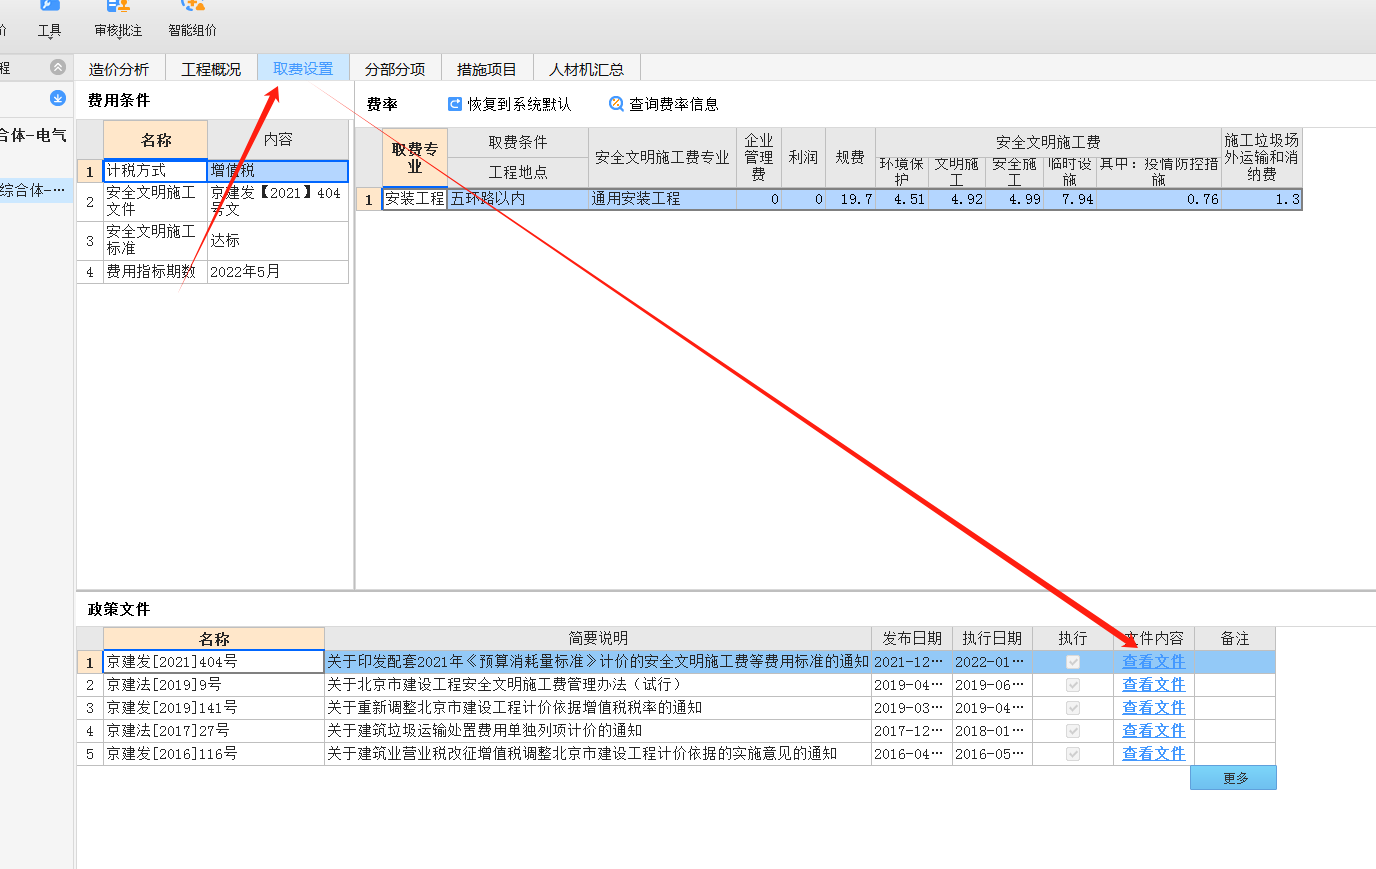Open 查看文件 link for 京建发[2021]404号
1376x869 pixels.
1153,662
